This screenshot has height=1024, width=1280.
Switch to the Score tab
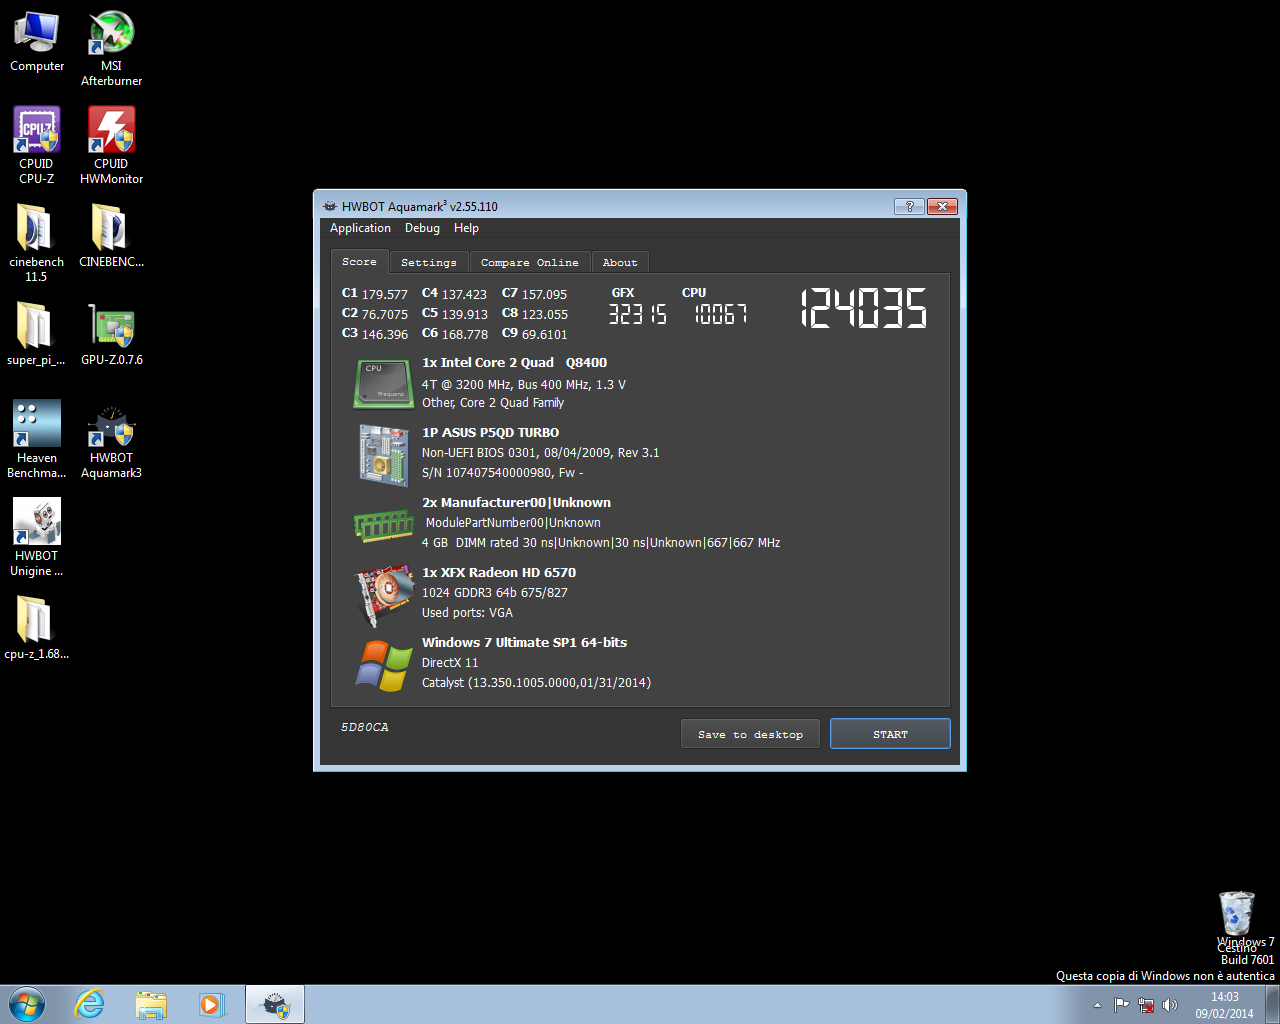[x=359, y=262]
